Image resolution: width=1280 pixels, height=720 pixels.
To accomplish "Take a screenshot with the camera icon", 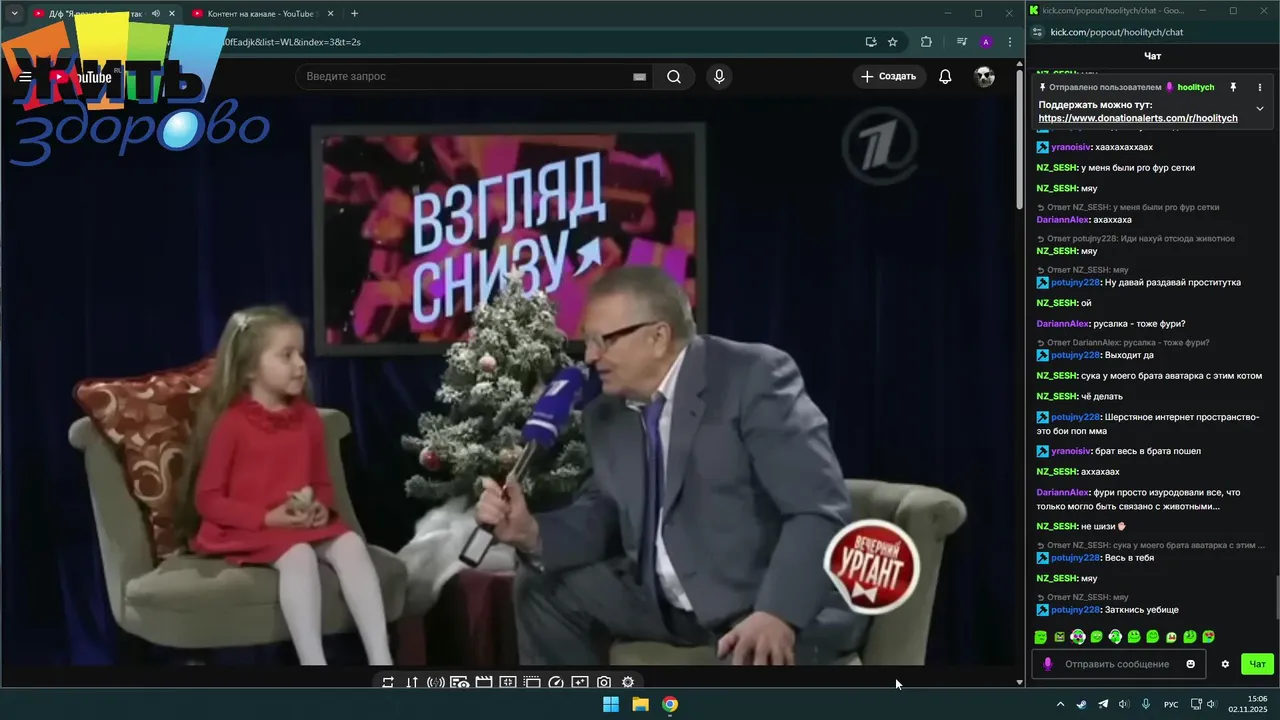I will [604, 682].
